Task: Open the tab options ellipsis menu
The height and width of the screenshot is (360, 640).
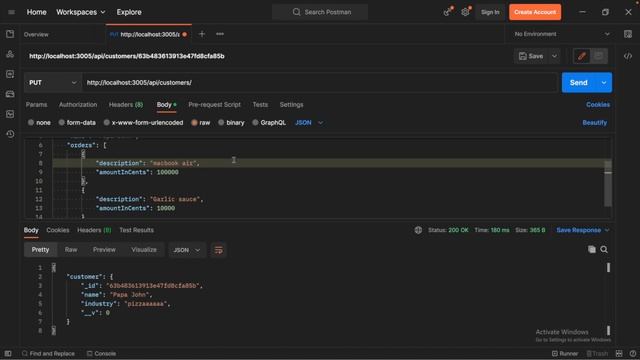Action: (x=220, y=34)
